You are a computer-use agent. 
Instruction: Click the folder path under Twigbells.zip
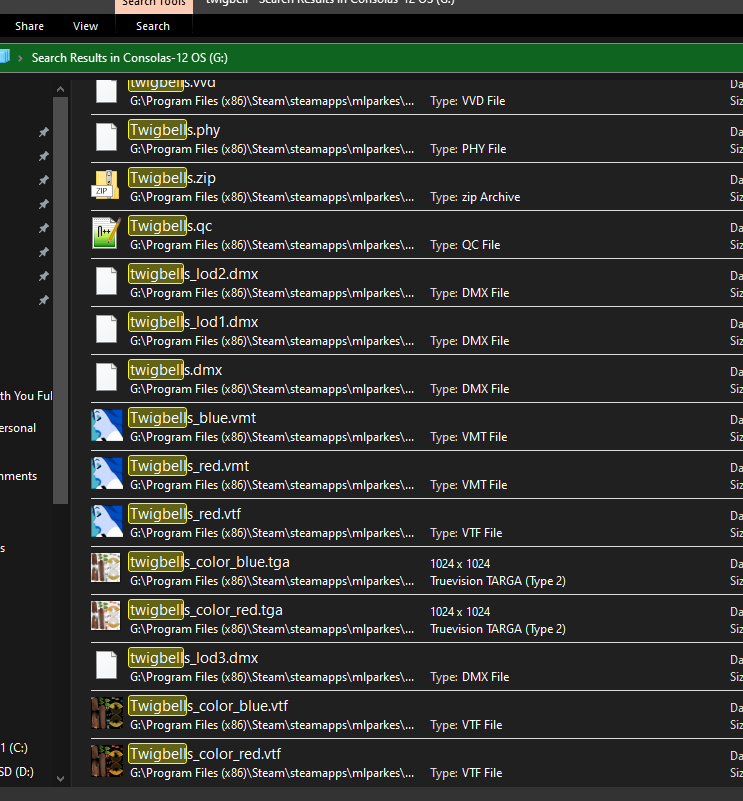tap(272, 197)
